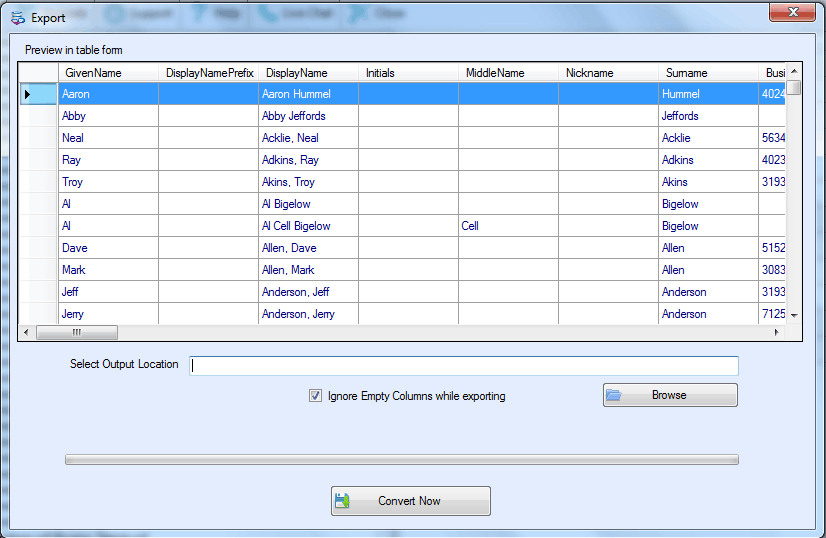Click the DisplayName column header
Image resolution: width=826 pixels, height=538 pixels.
[309, 73]
